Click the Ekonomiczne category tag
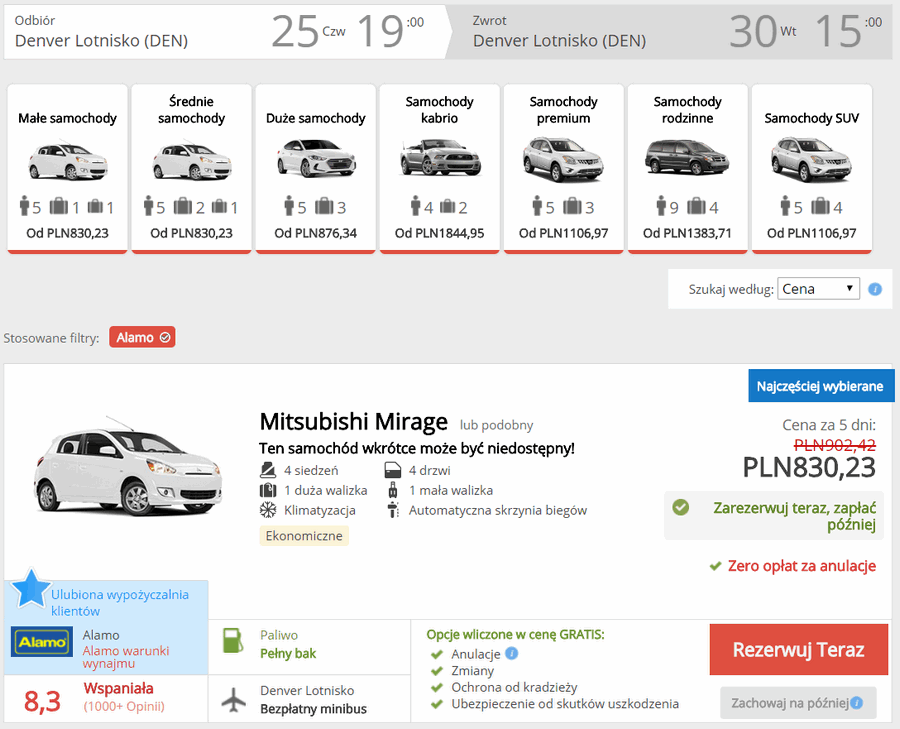 [x=304, y=536]
